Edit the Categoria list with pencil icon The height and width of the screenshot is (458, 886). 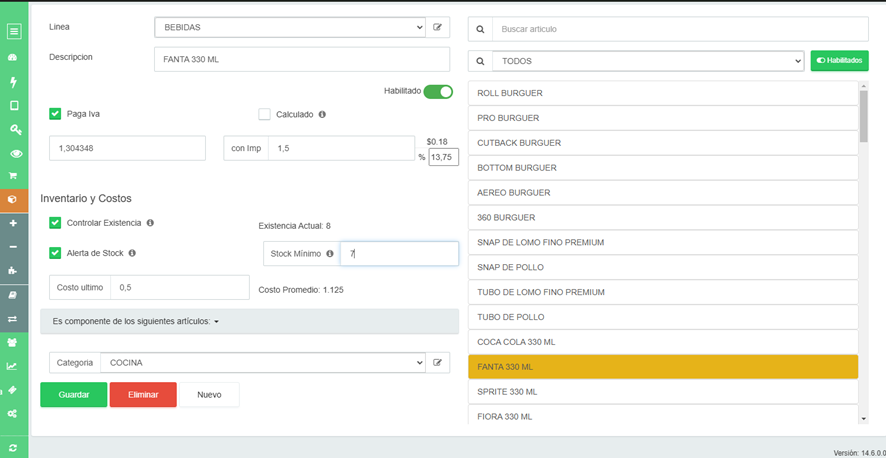coord(437,363)
